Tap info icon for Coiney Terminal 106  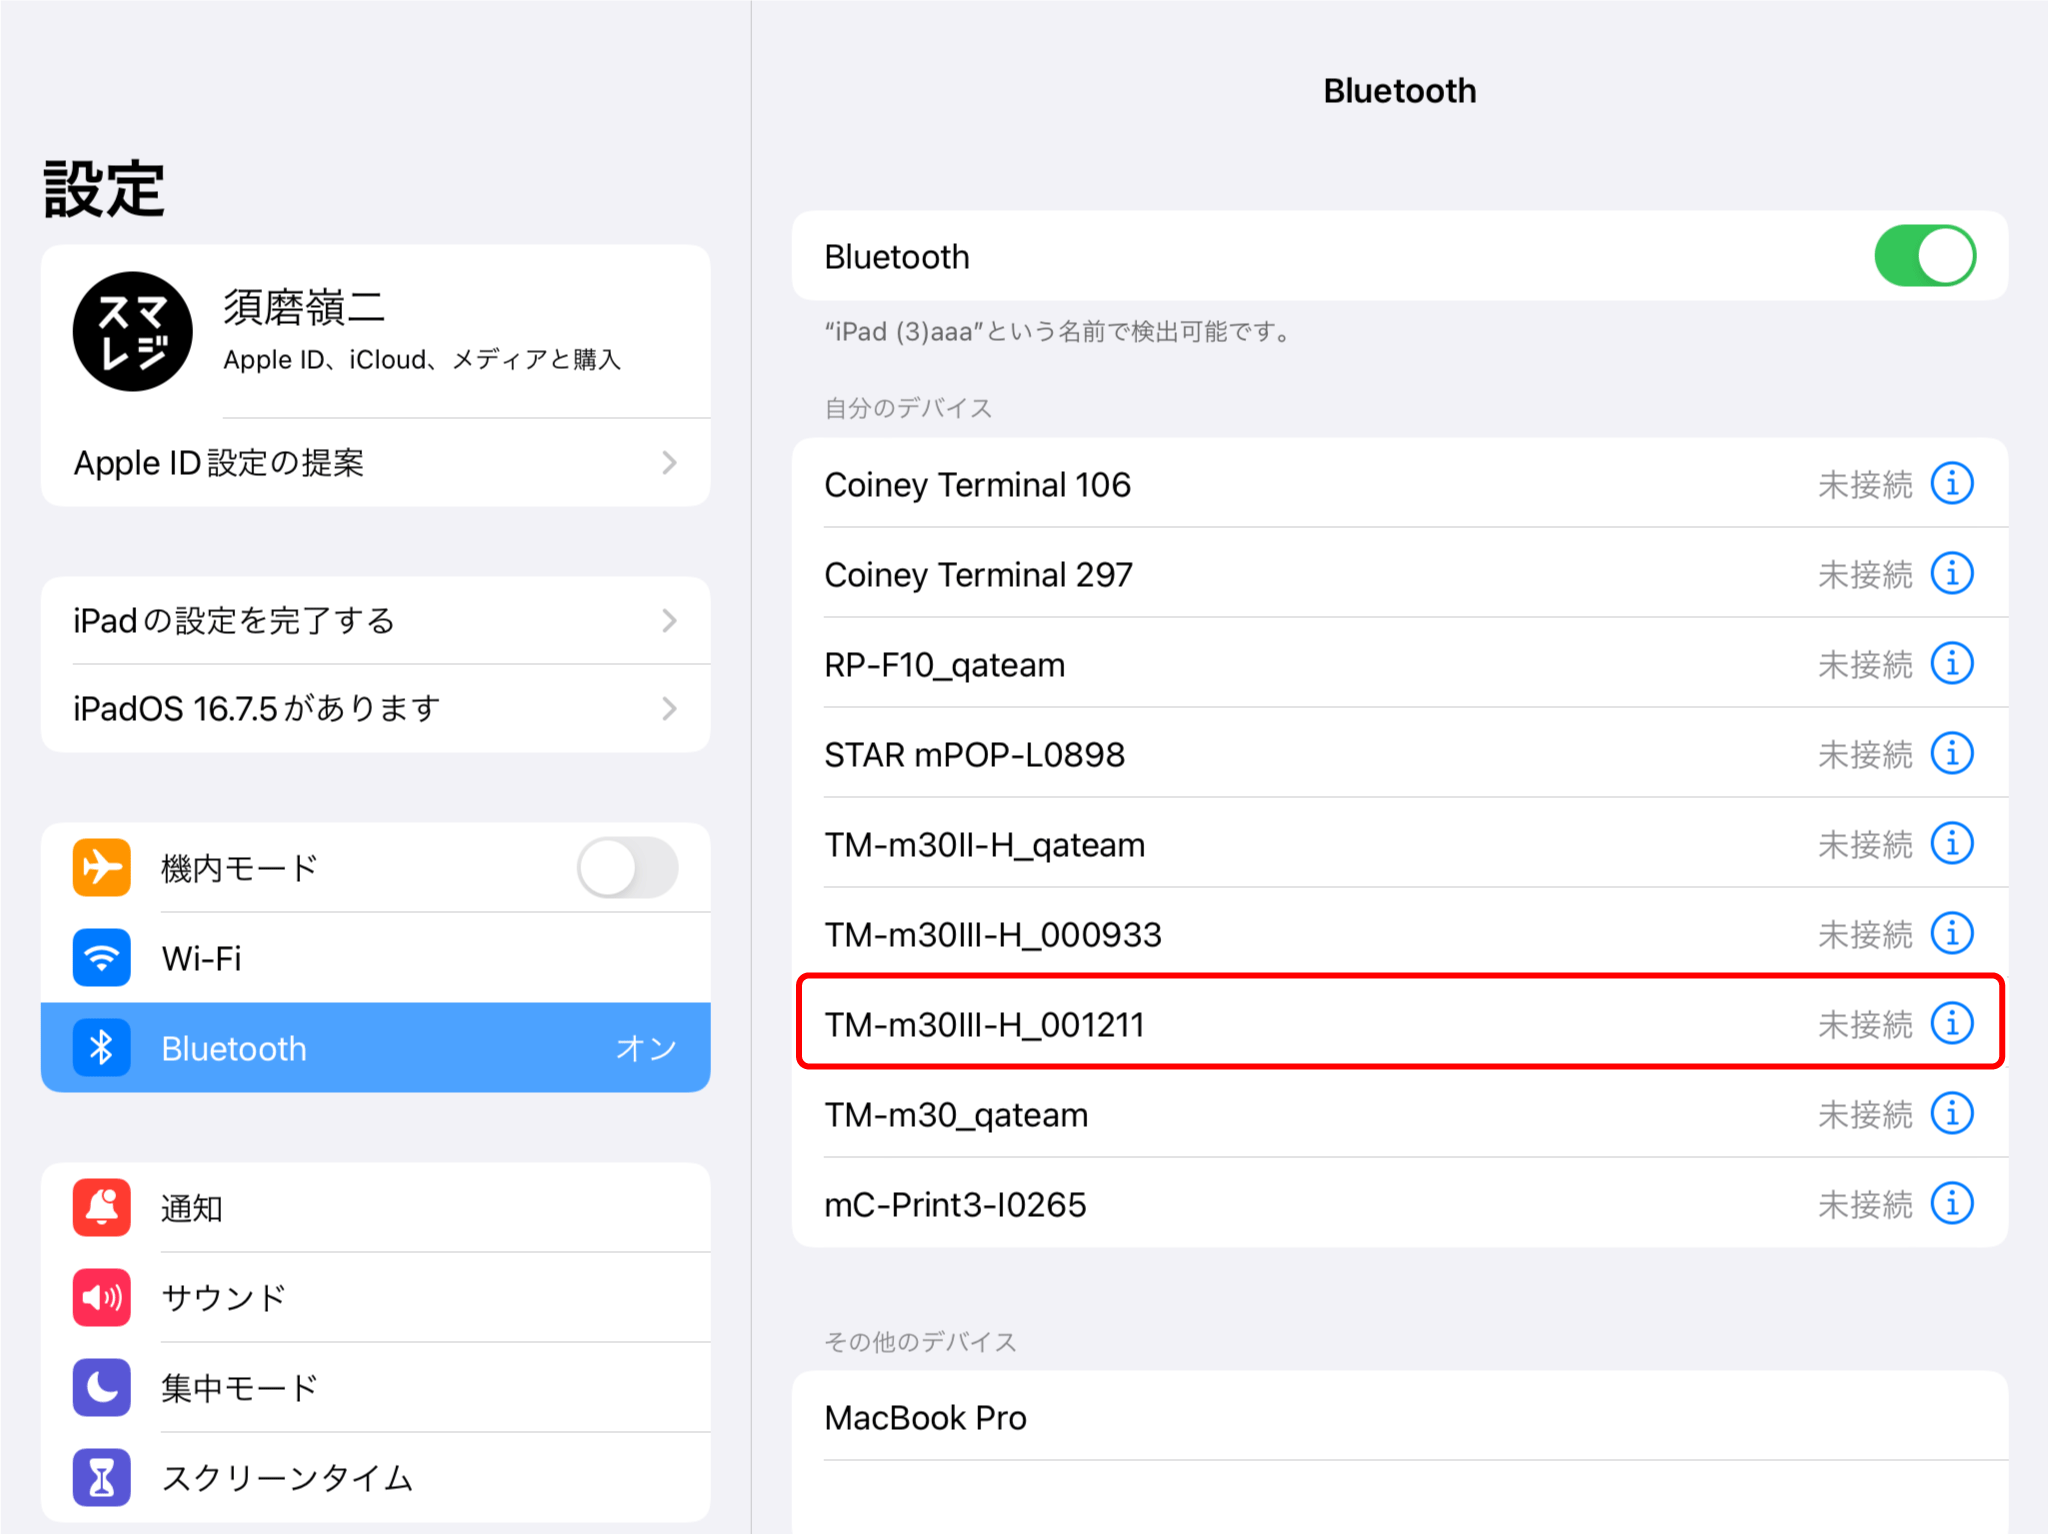pos(1951,484)
